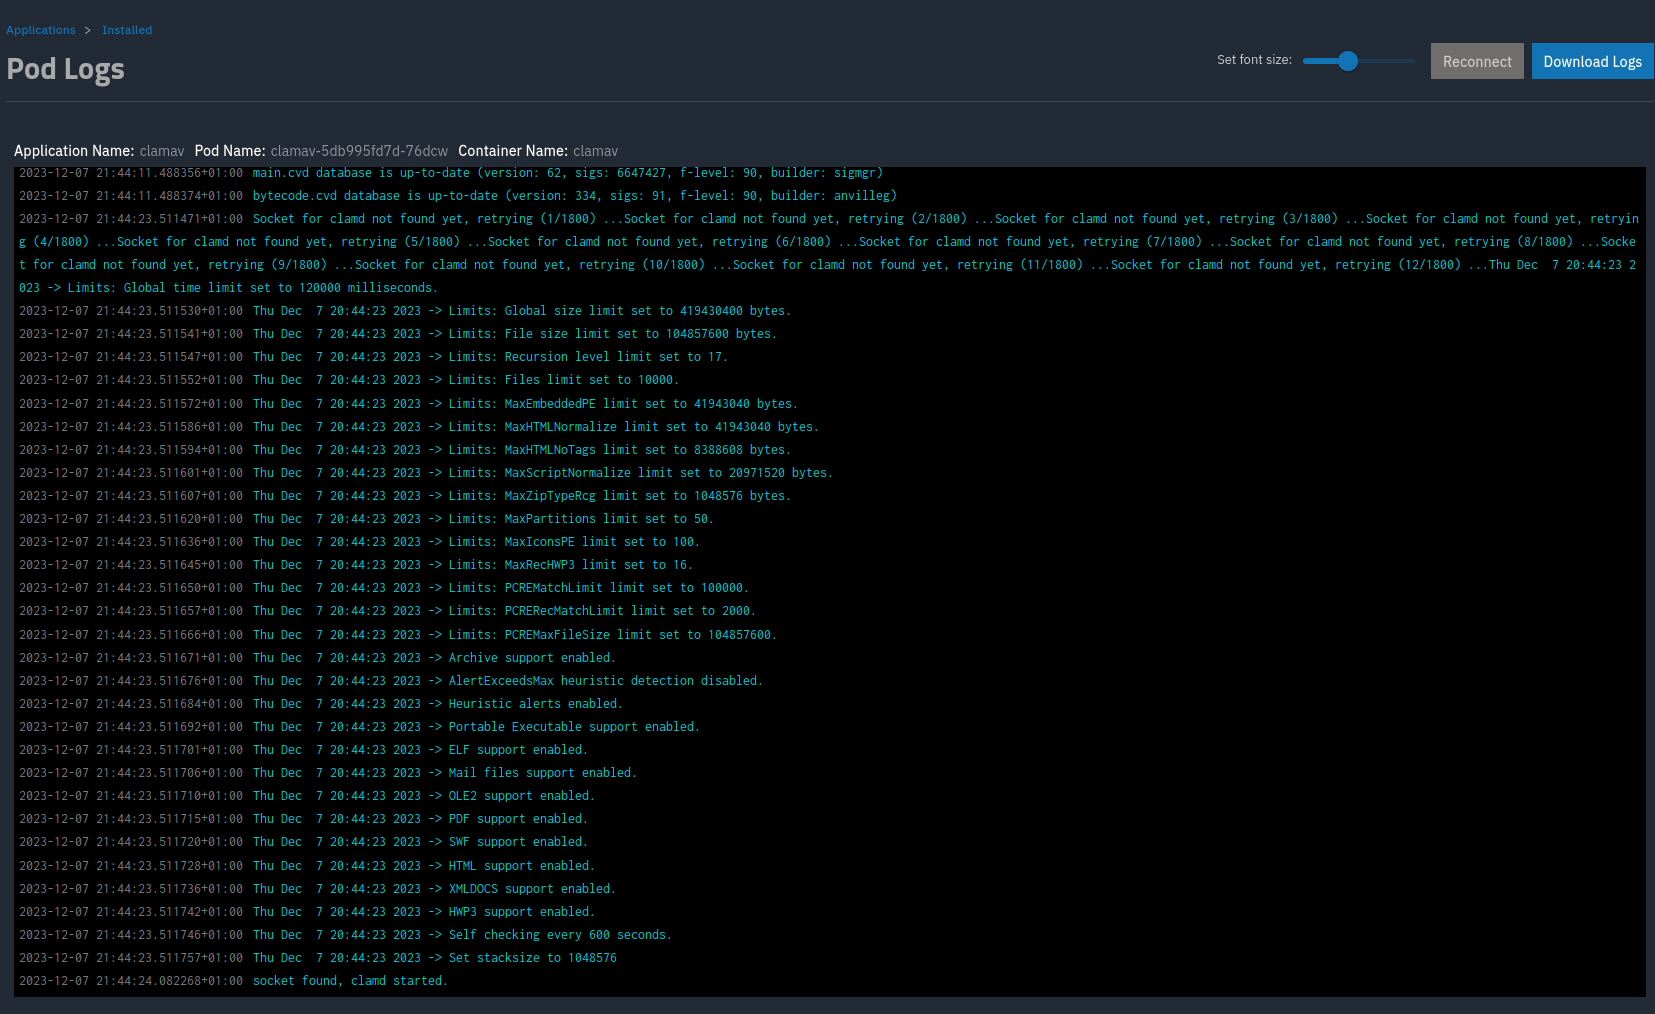This screenshot has height=1014, width=1655.
Task: Select the MaxEmbeddedPE limit log line
Action: (x=408, y=404)
